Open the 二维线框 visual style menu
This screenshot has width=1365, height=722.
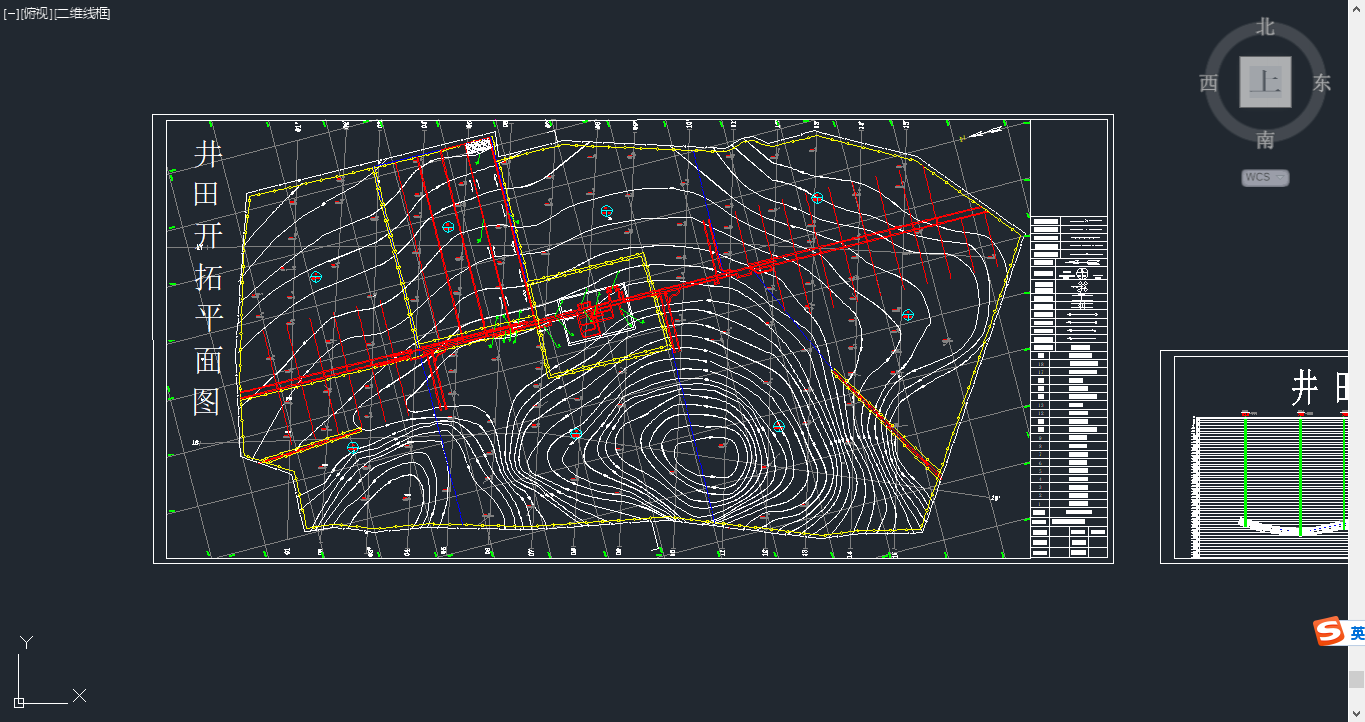click(82, 14)
